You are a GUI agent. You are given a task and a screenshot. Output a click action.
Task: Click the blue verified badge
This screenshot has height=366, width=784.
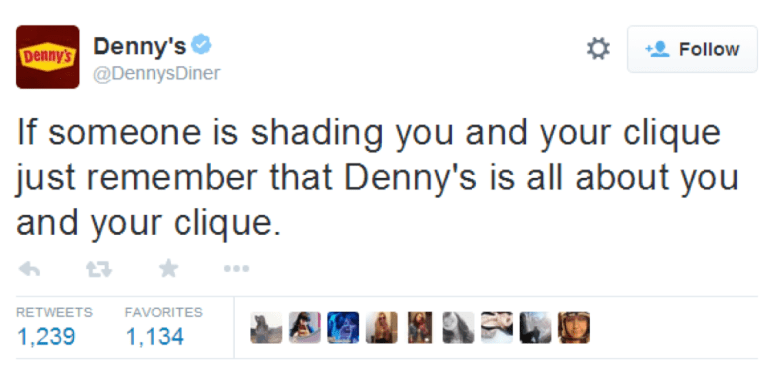(202, 46)
